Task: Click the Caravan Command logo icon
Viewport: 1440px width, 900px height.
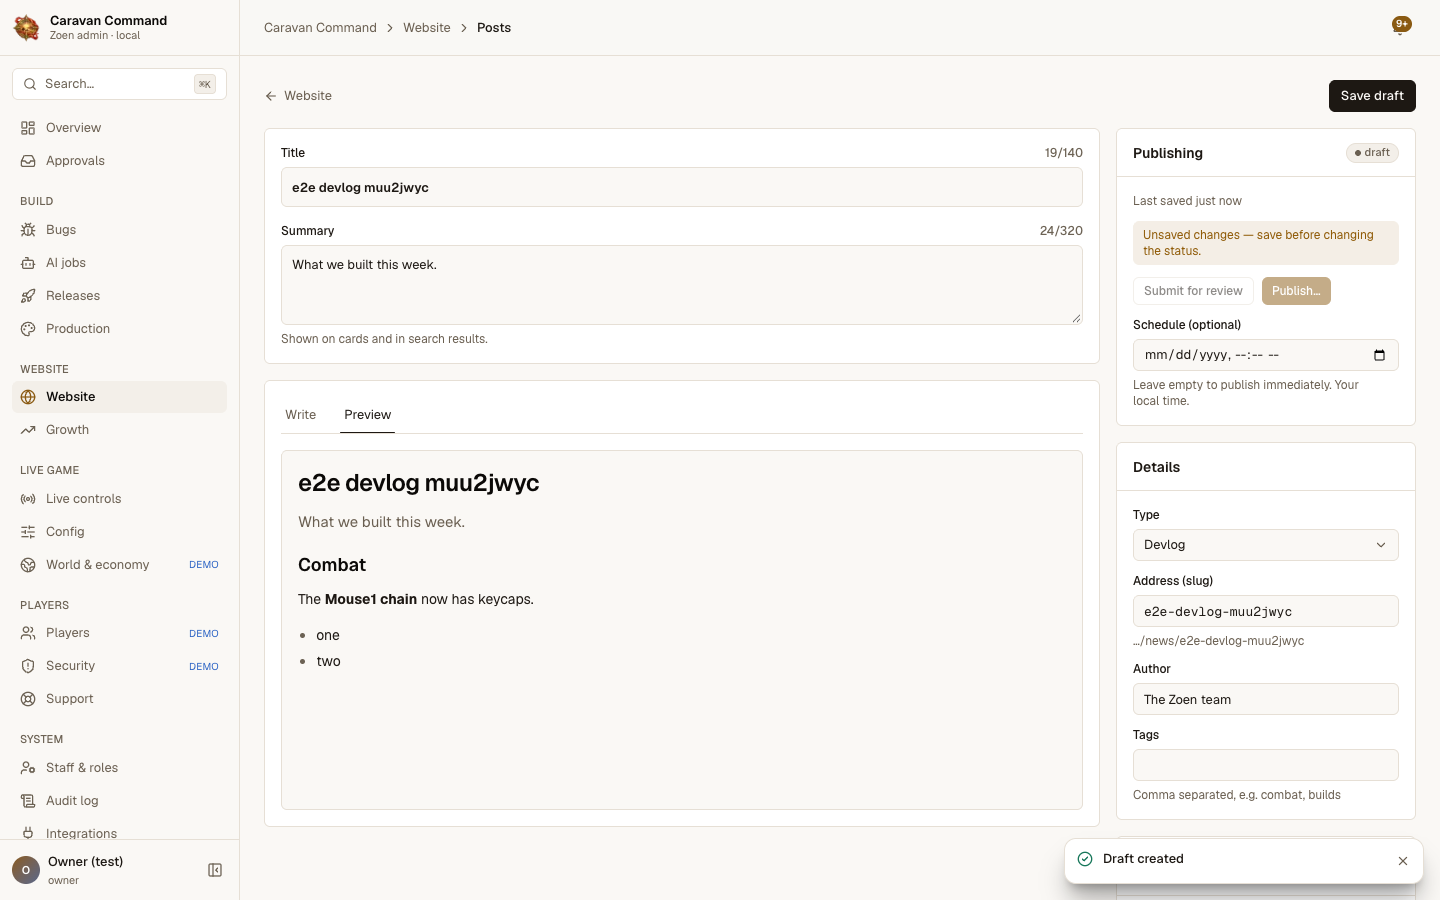Action: tap(27, 27)
